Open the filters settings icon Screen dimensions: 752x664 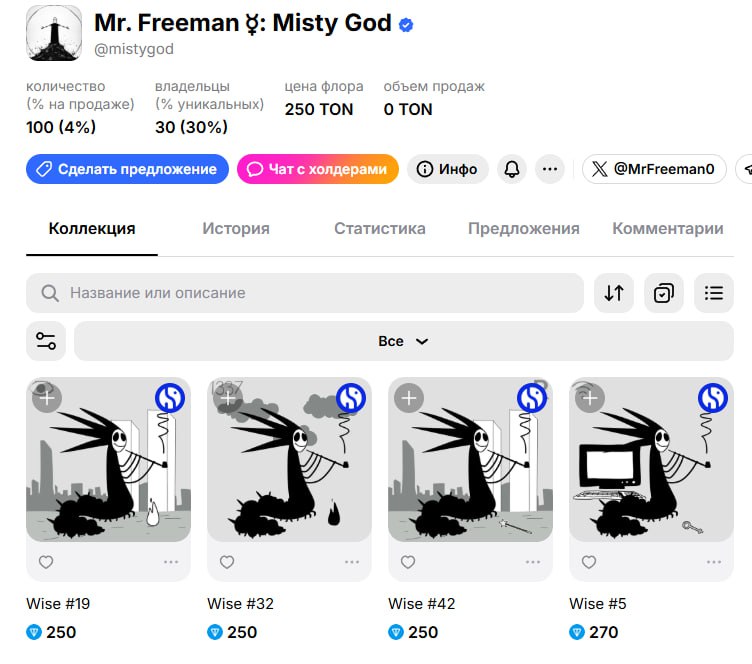[x=46, y=341]
